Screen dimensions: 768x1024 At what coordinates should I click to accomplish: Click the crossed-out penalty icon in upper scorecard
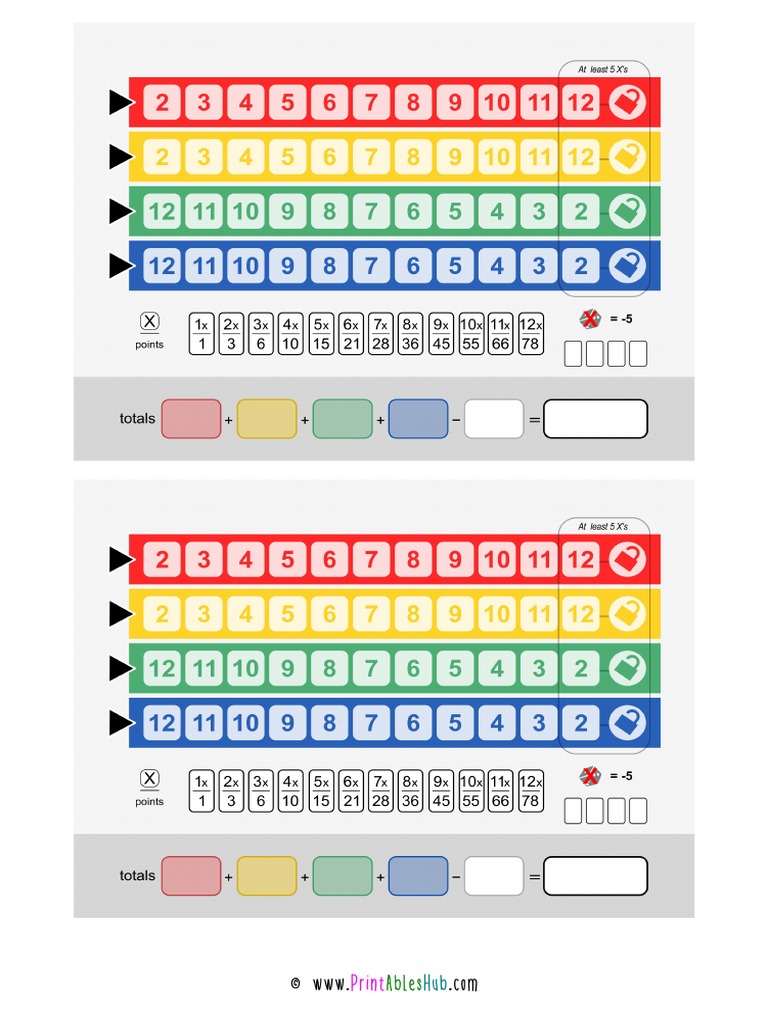point(592,320)
